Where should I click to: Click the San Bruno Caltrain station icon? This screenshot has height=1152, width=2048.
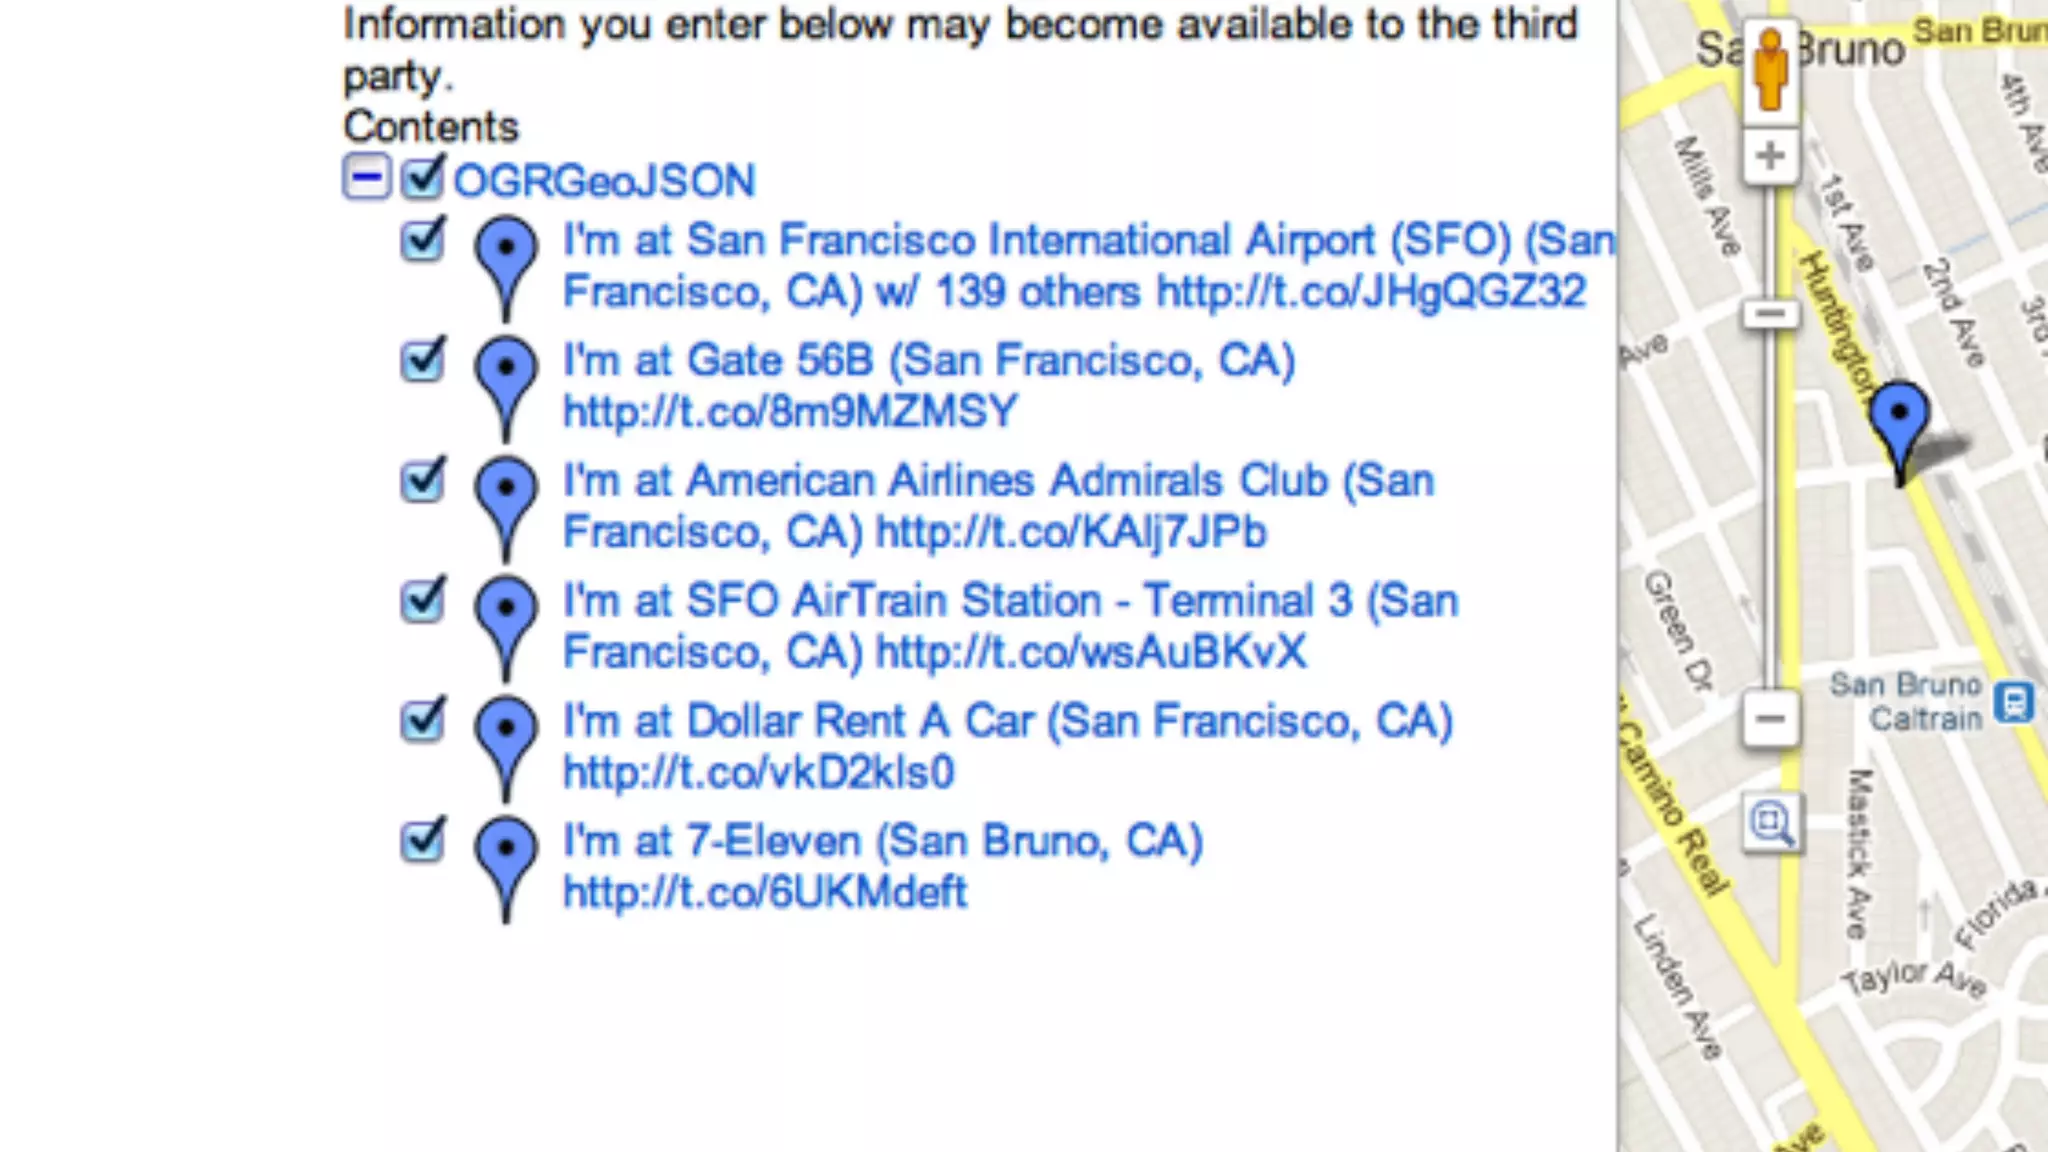2013,701
